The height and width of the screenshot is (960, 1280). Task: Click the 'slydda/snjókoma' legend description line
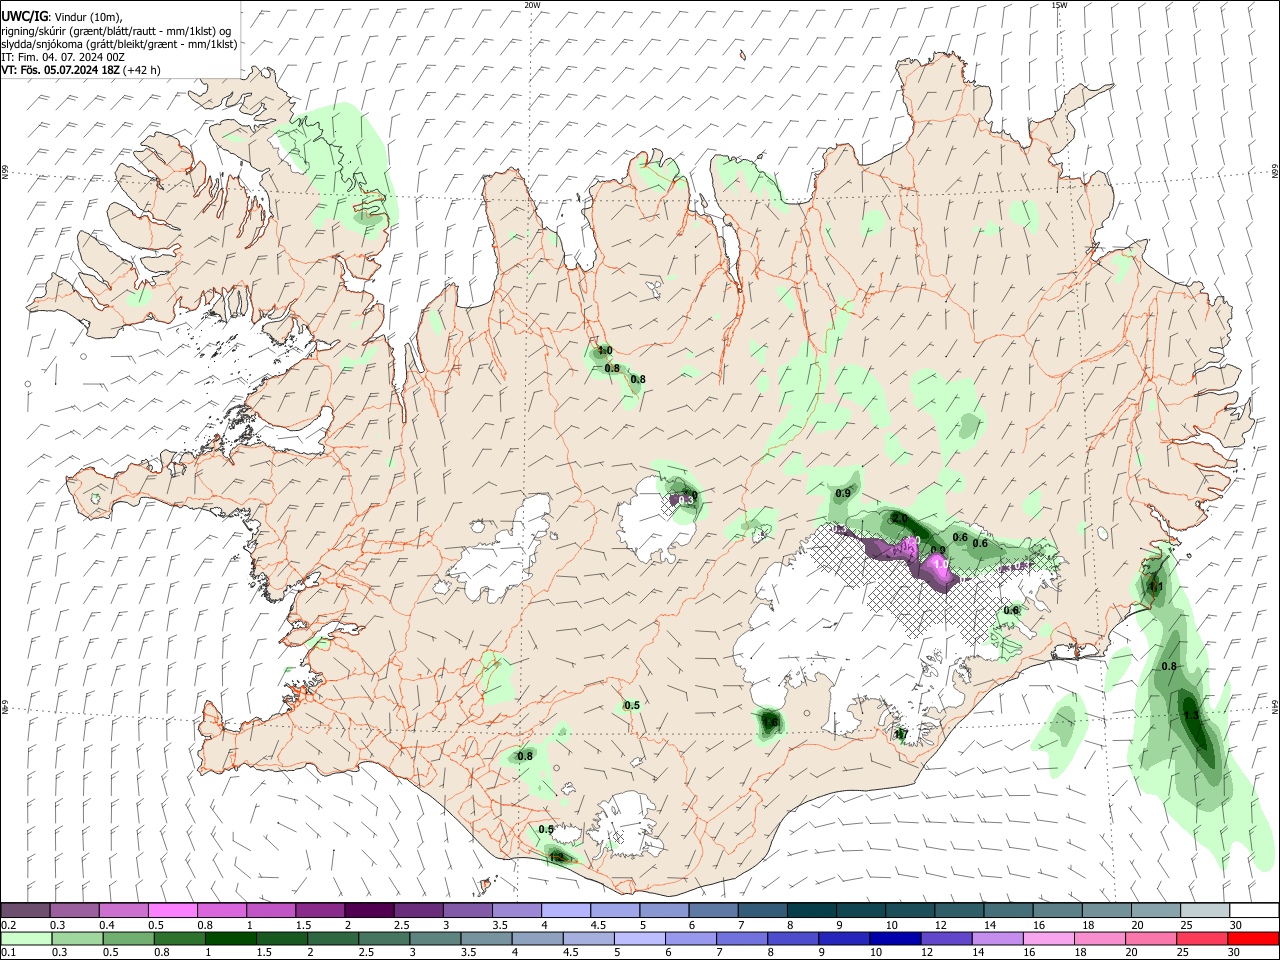119,44
